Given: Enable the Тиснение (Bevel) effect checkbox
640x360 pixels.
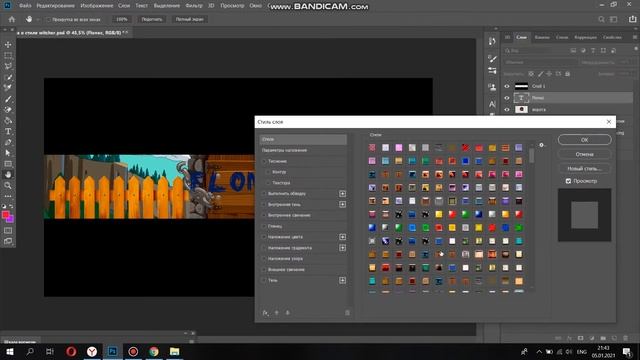Looking at the screenshot, I should tap(264, 161).
